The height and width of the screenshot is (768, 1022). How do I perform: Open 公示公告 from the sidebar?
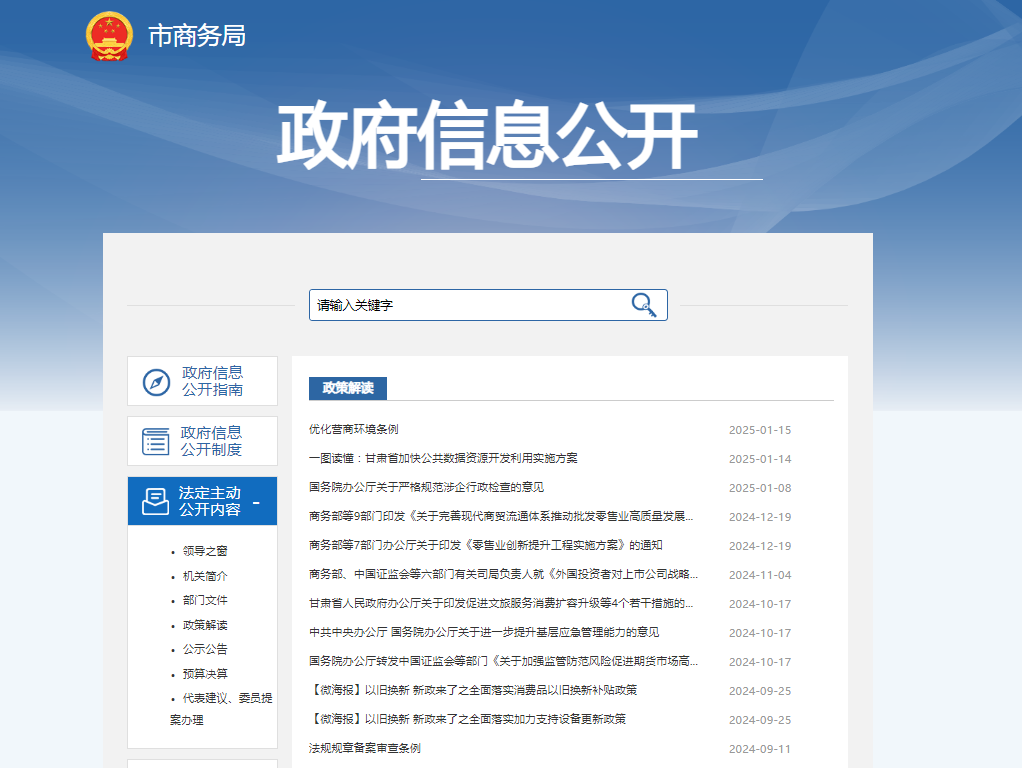point(205,649)
